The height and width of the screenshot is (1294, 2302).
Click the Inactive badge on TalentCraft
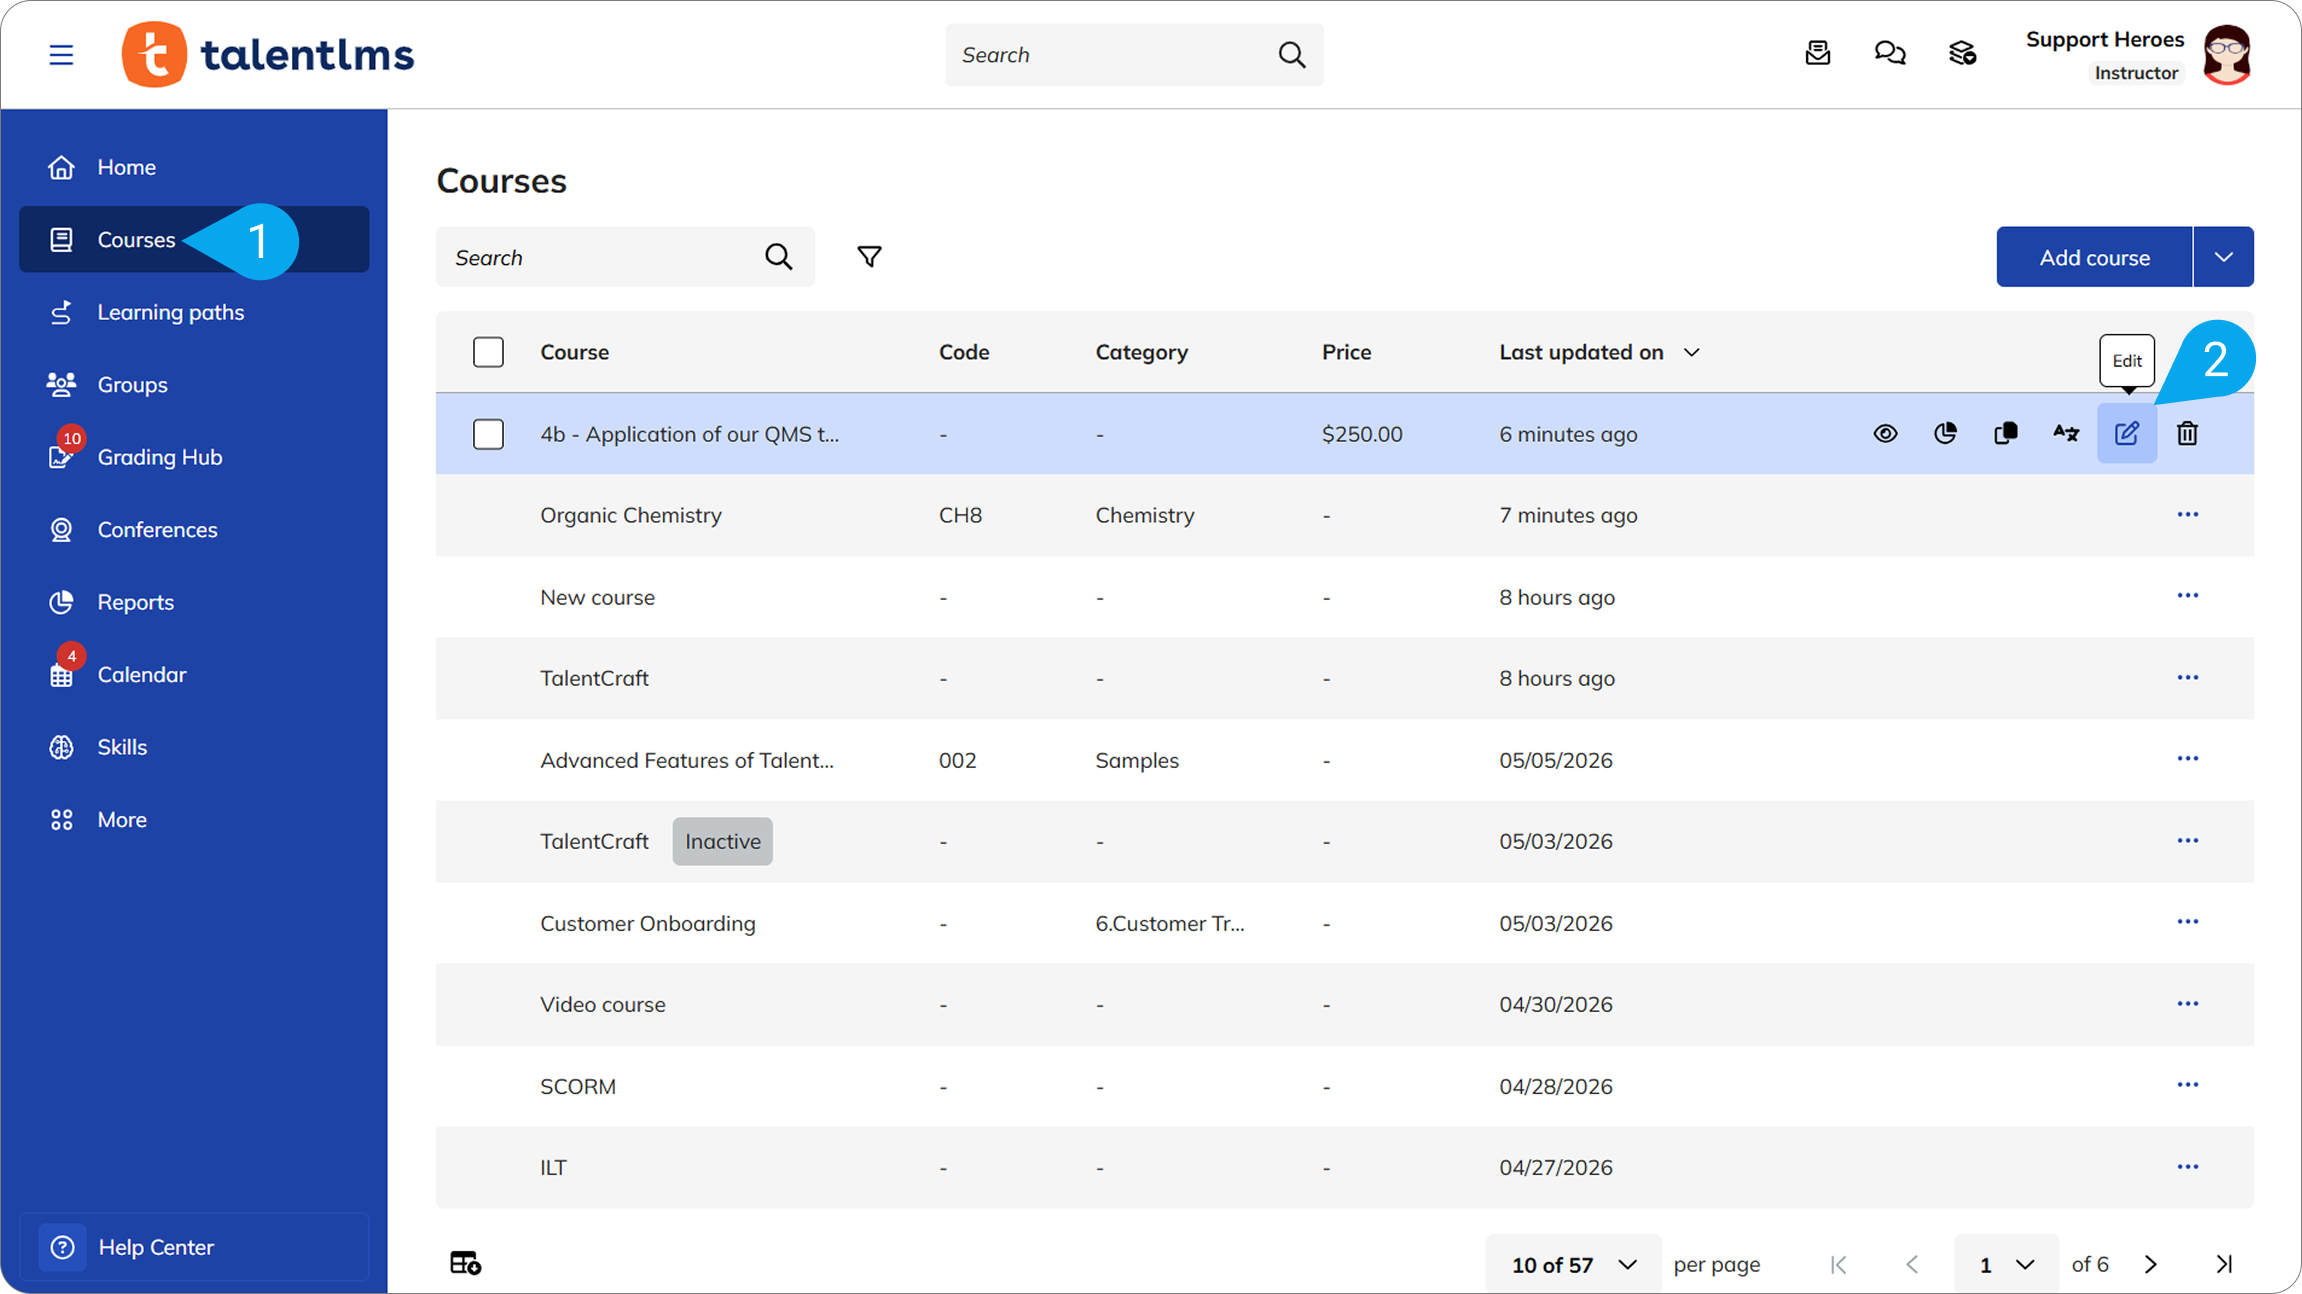pyautogui.click(x=722, y=841)
